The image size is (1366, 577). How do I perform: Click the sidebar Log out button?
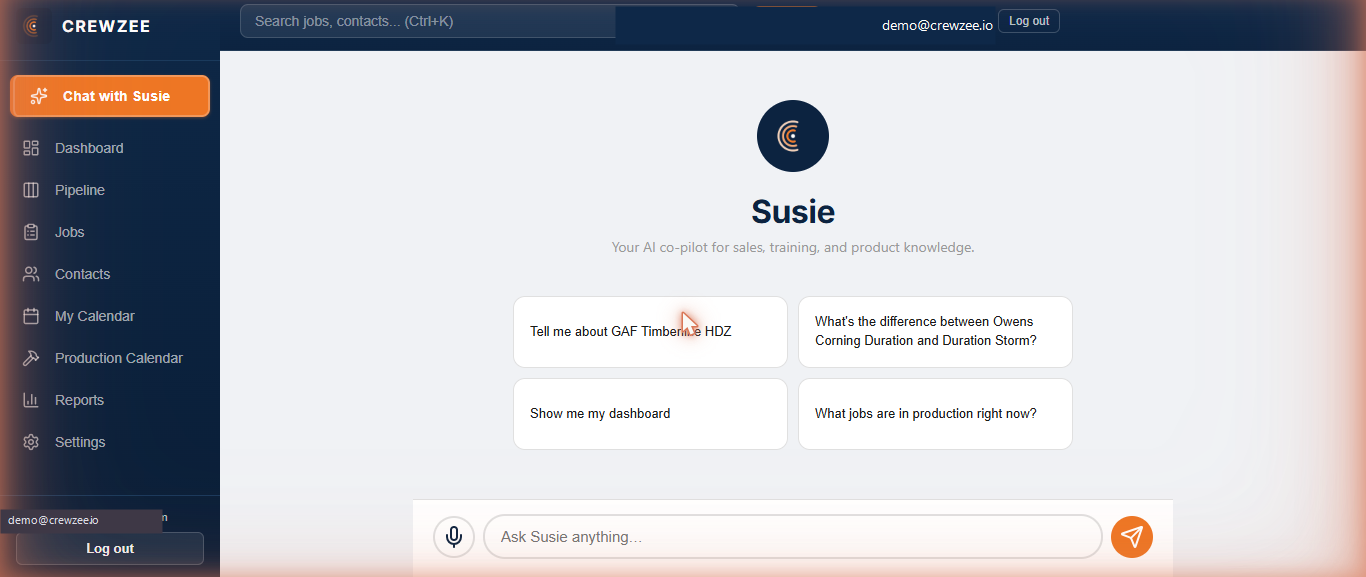110,549
